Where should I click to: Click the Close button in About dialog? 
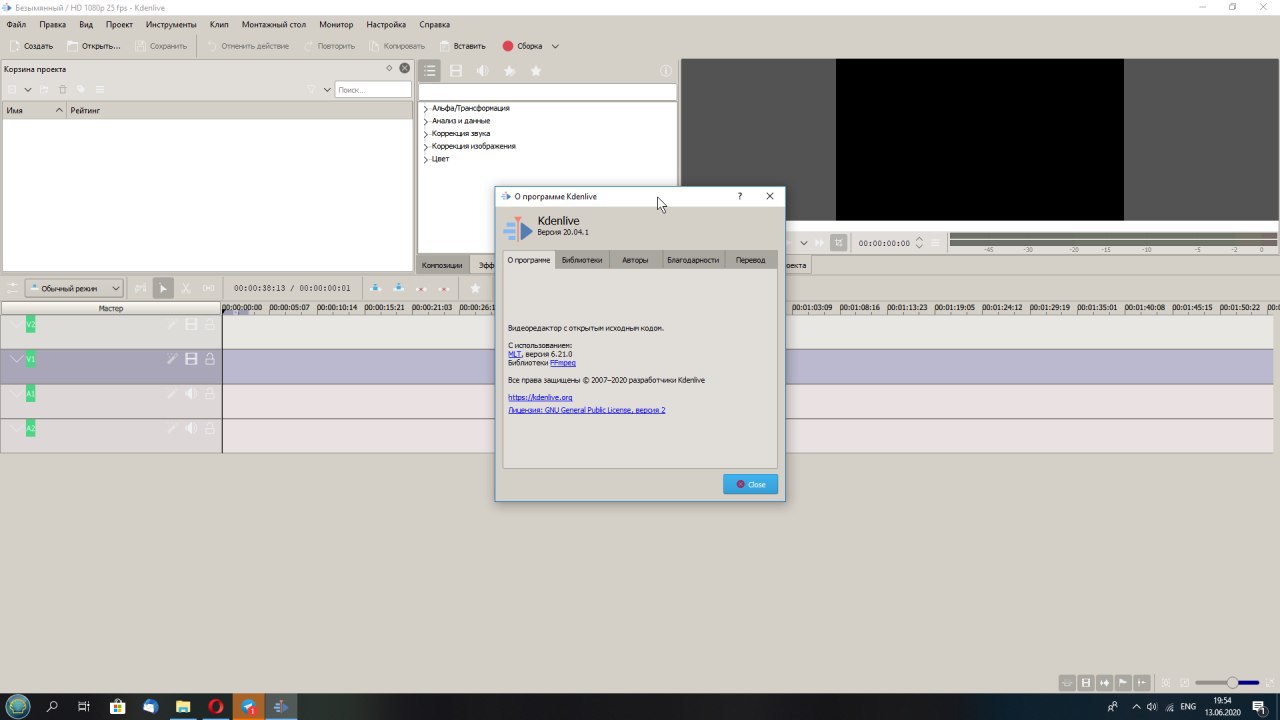tap(750, 484)
